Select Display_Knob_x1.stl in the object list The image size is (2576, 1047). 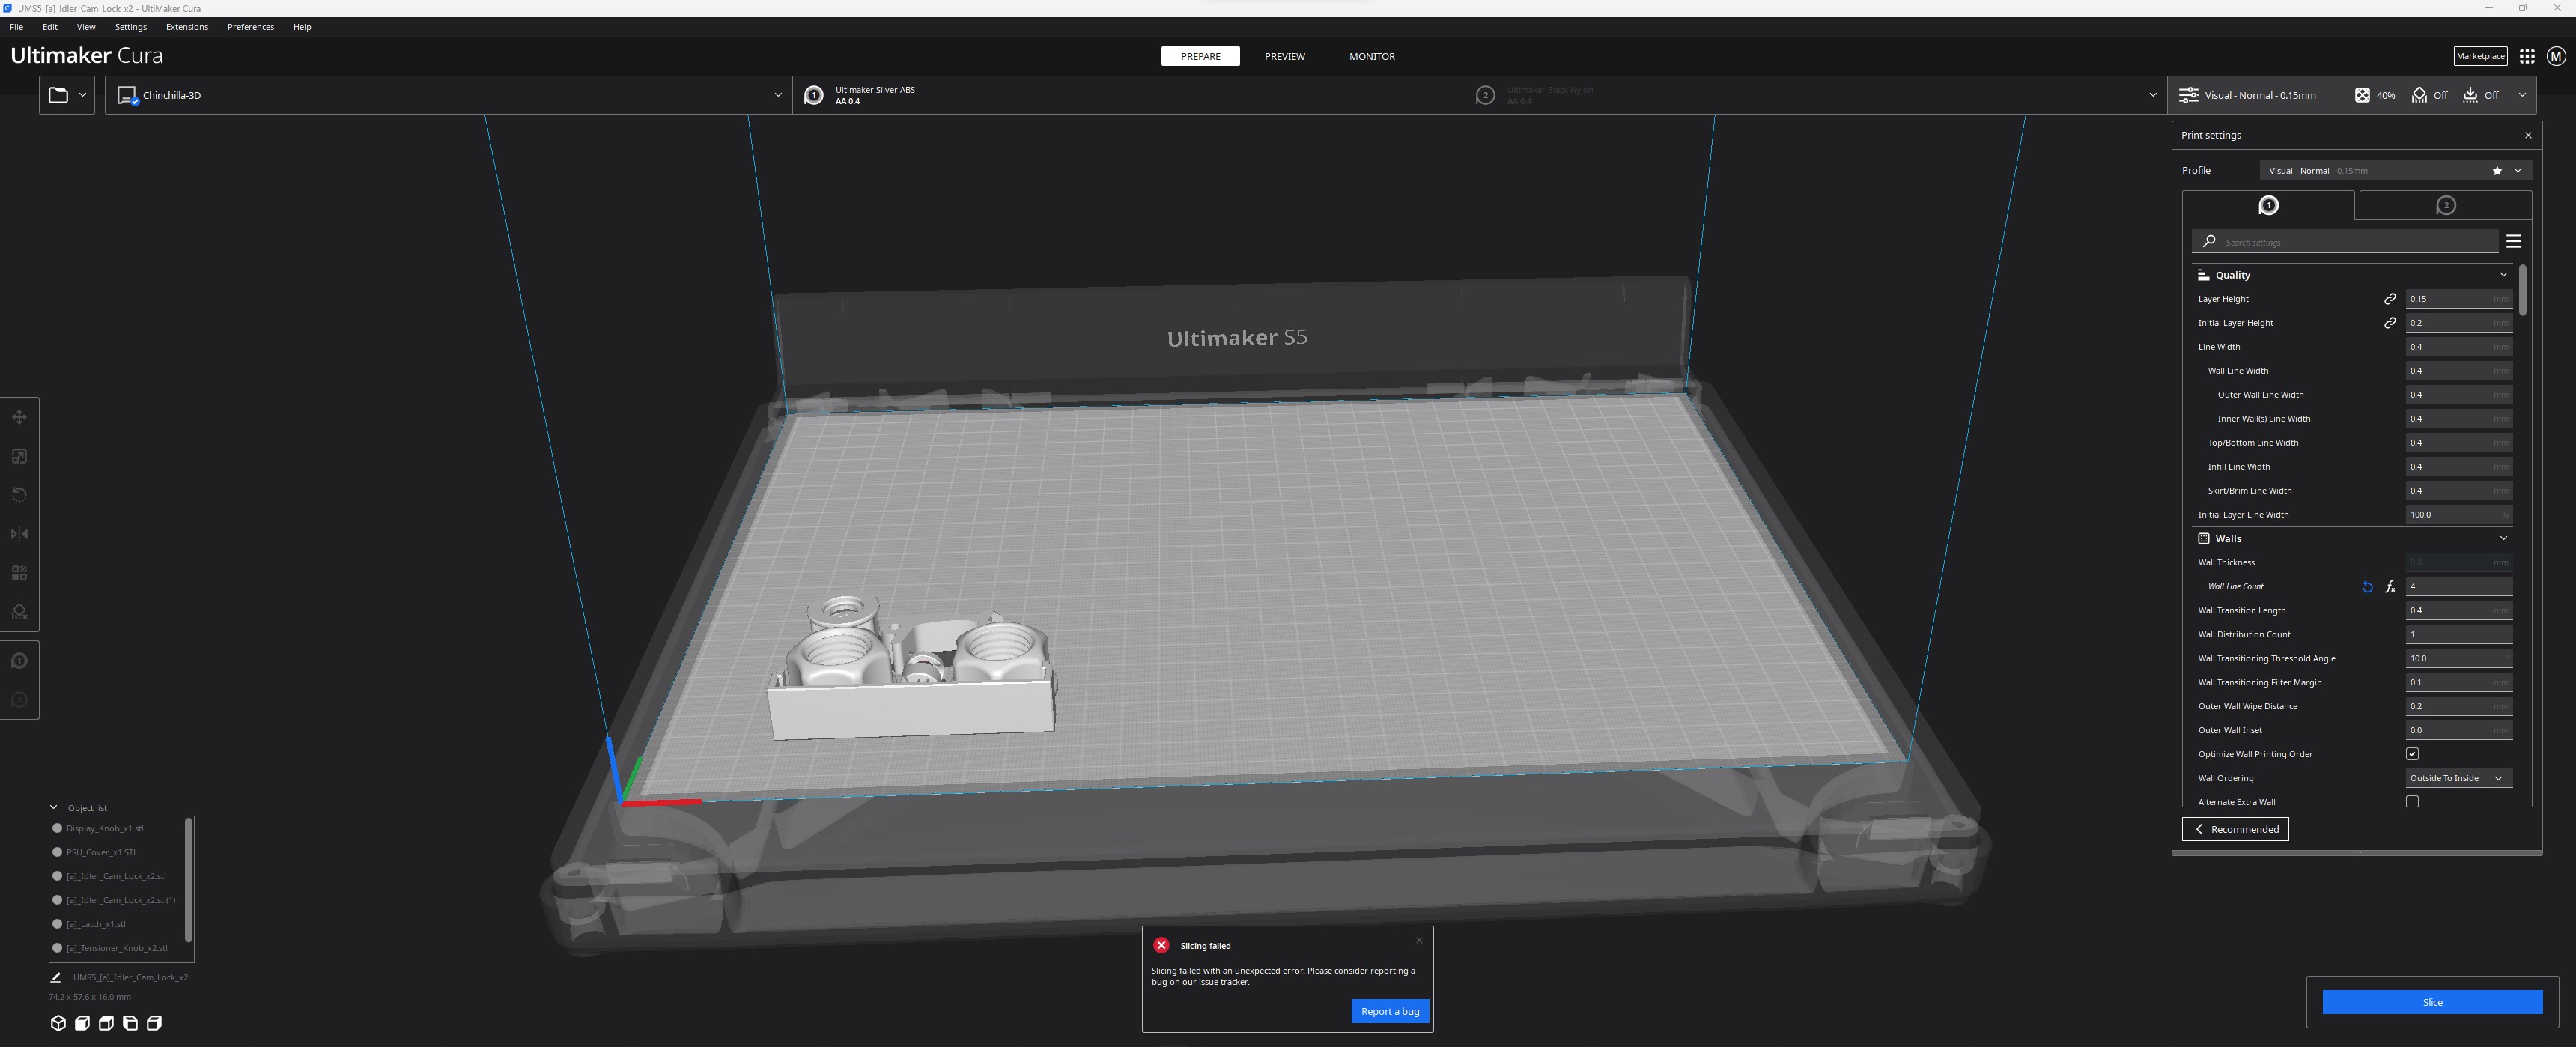[x=105, y=828]
